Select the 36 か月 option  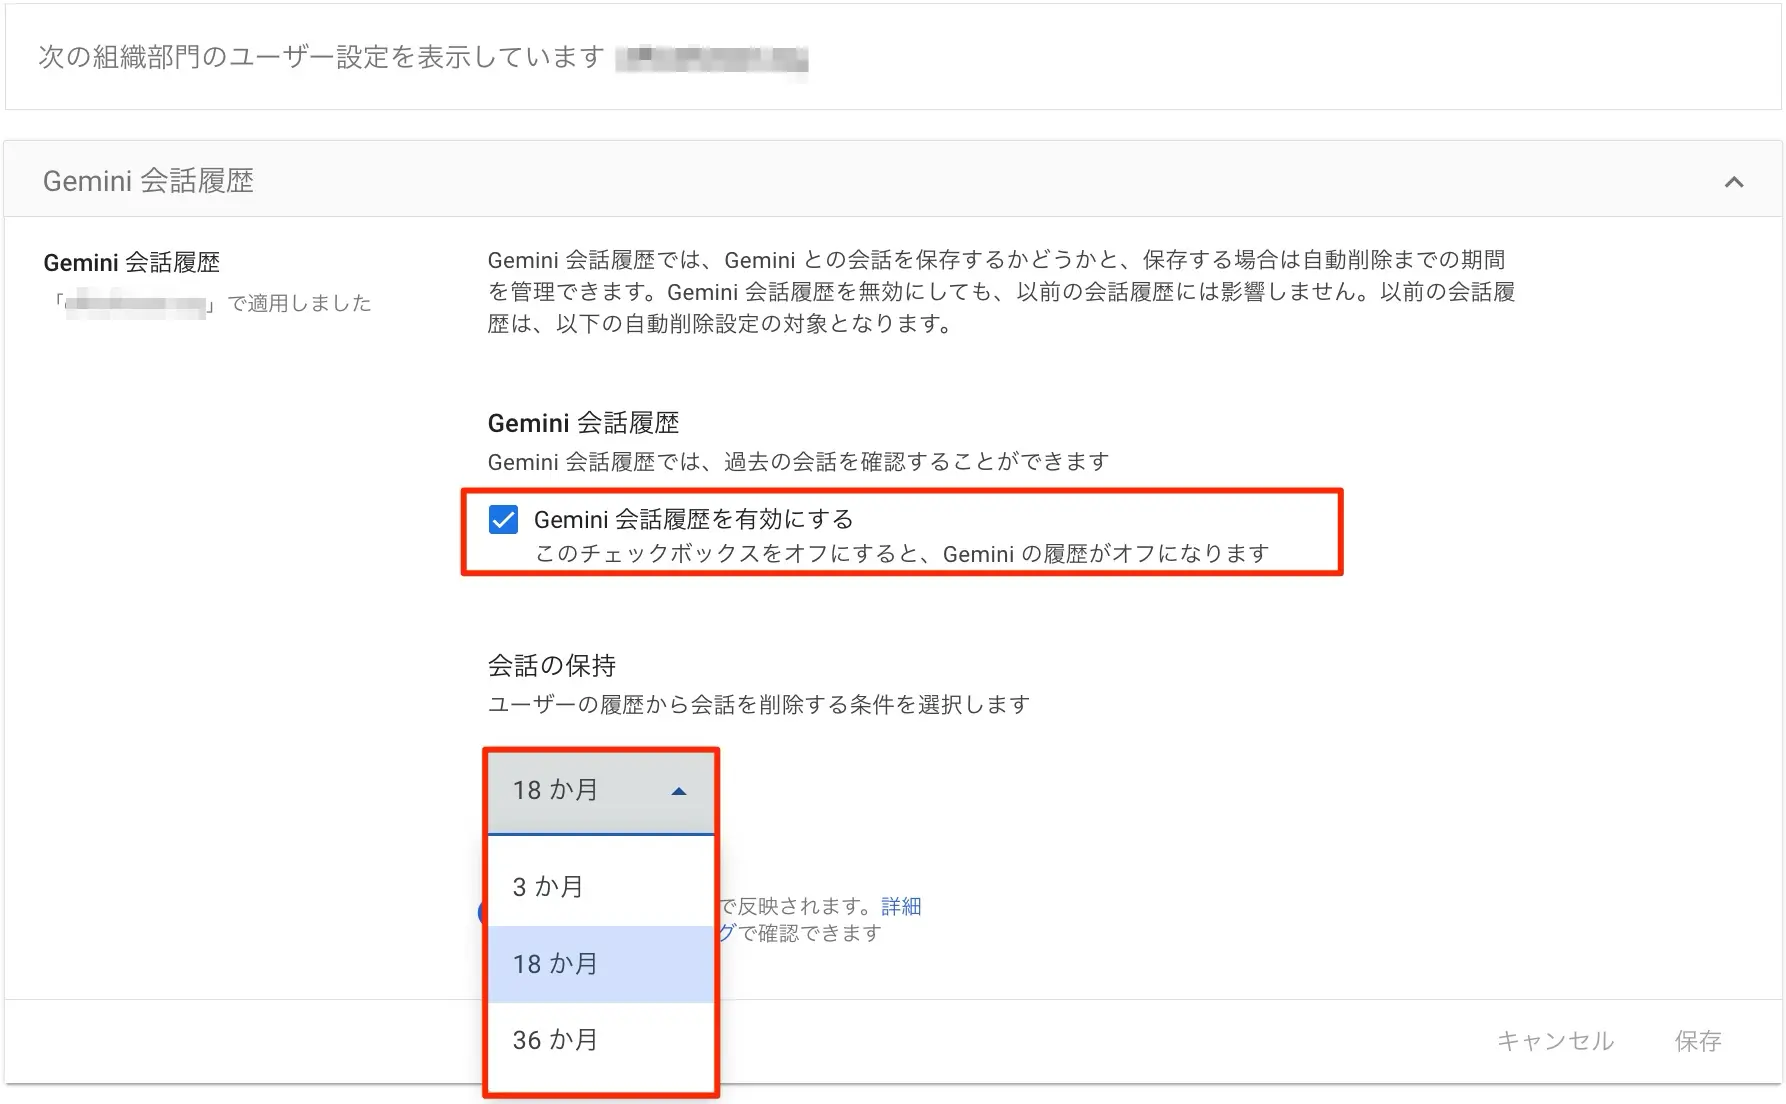(x=601, y=1040)
